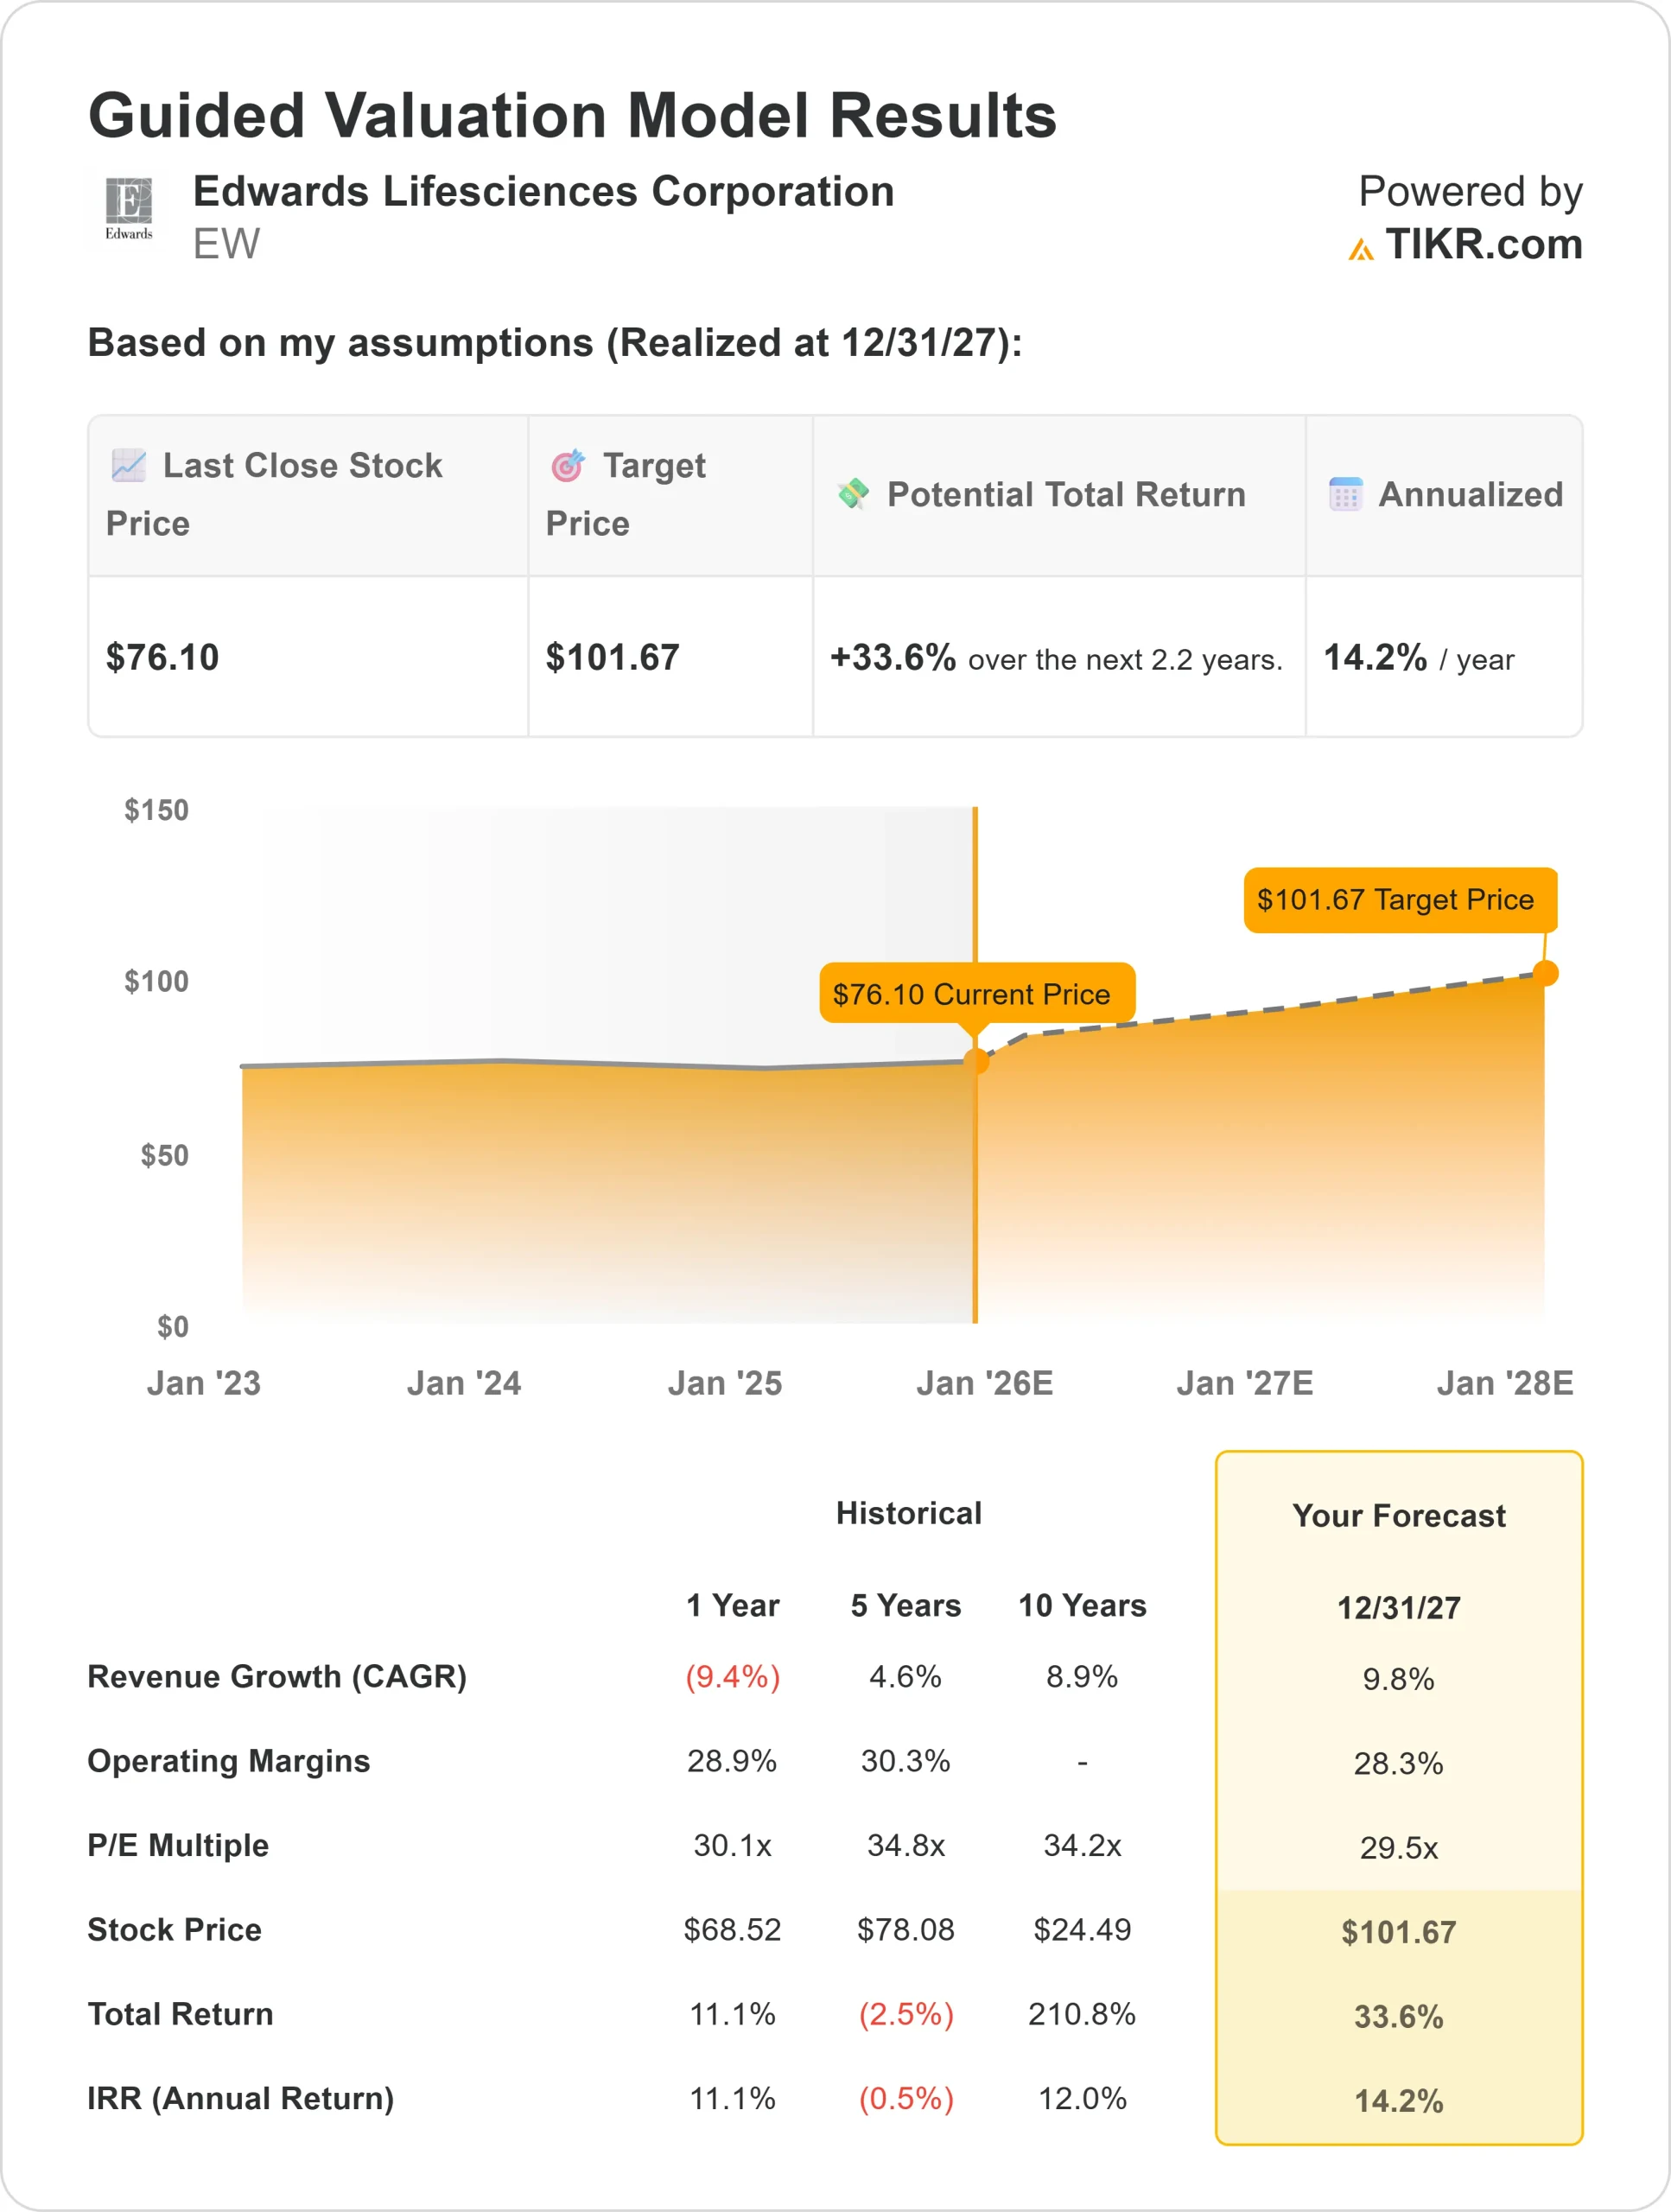Select the 5 Years historical column header

[906, 1605]
